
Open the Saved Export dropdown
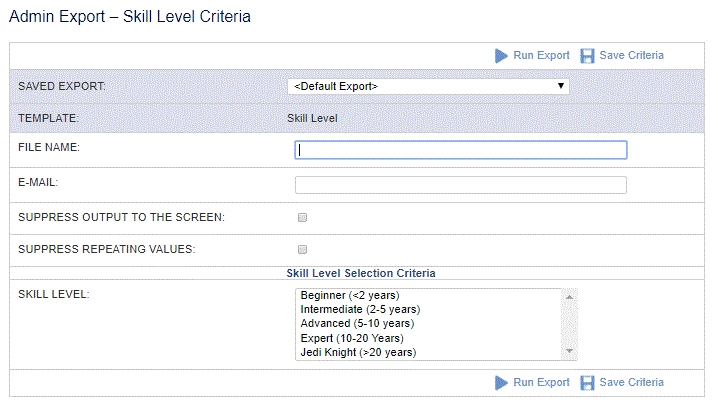(429, 86)
